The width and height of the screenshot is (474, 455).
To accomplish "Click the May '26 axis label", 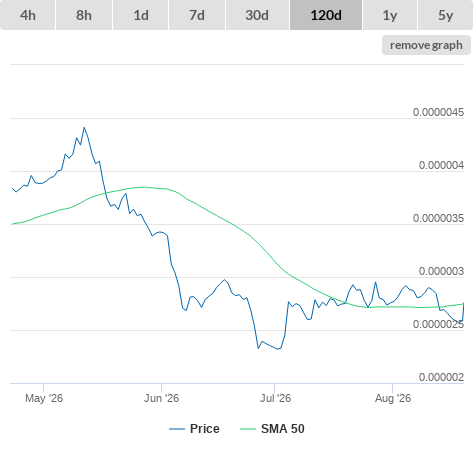I will pyautogui.click(x=44, y=398).
